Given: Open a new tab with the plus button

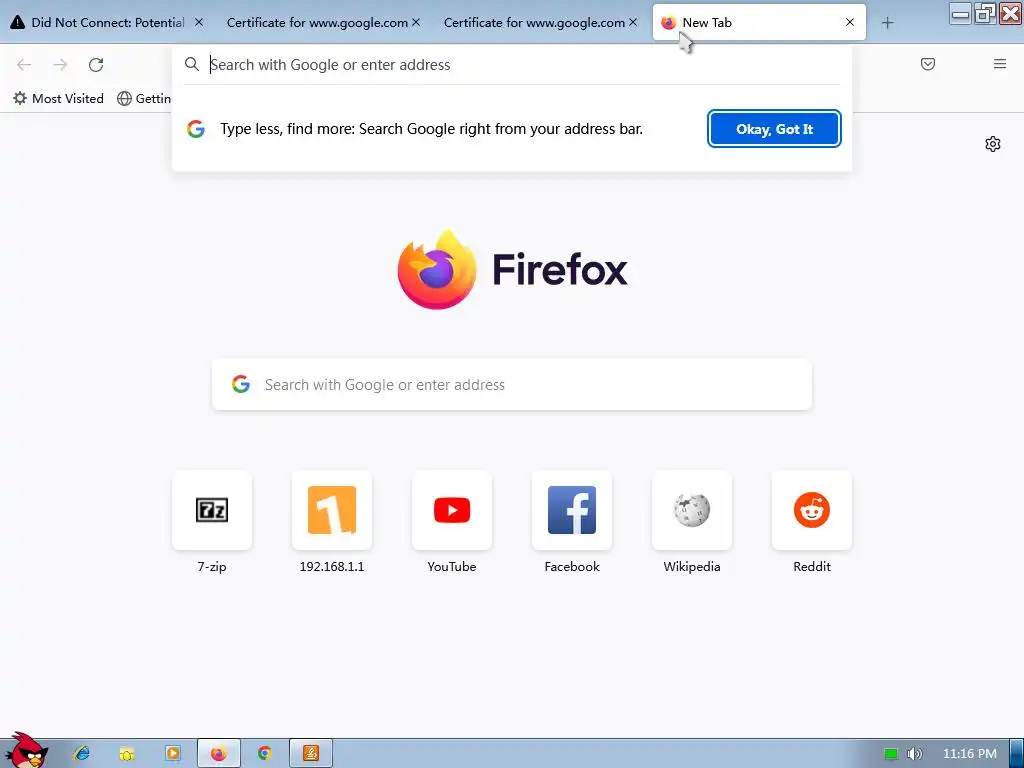Looking at the screenshot, I should click(x=887, y=23).
